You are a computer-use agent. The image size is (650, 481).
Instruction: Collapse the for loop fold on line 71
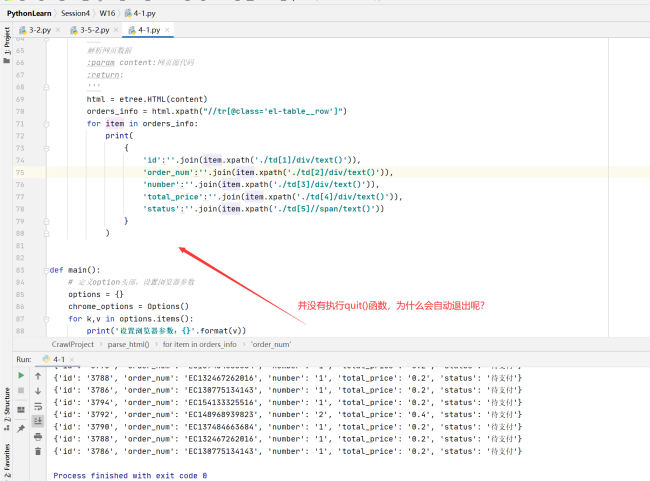(x=46, y=124)
